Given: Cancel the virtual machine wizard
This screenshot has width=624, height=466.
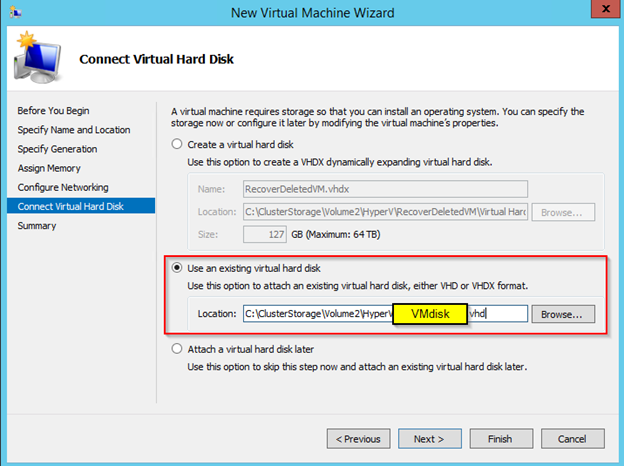Looking at the screenshot, I should pos(571,438).
